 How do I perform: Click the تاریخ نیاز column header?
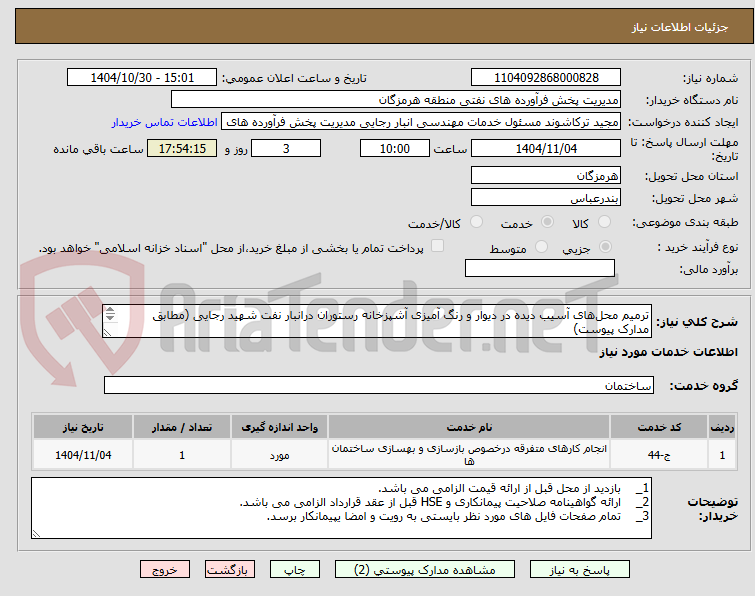click(83, 428)
